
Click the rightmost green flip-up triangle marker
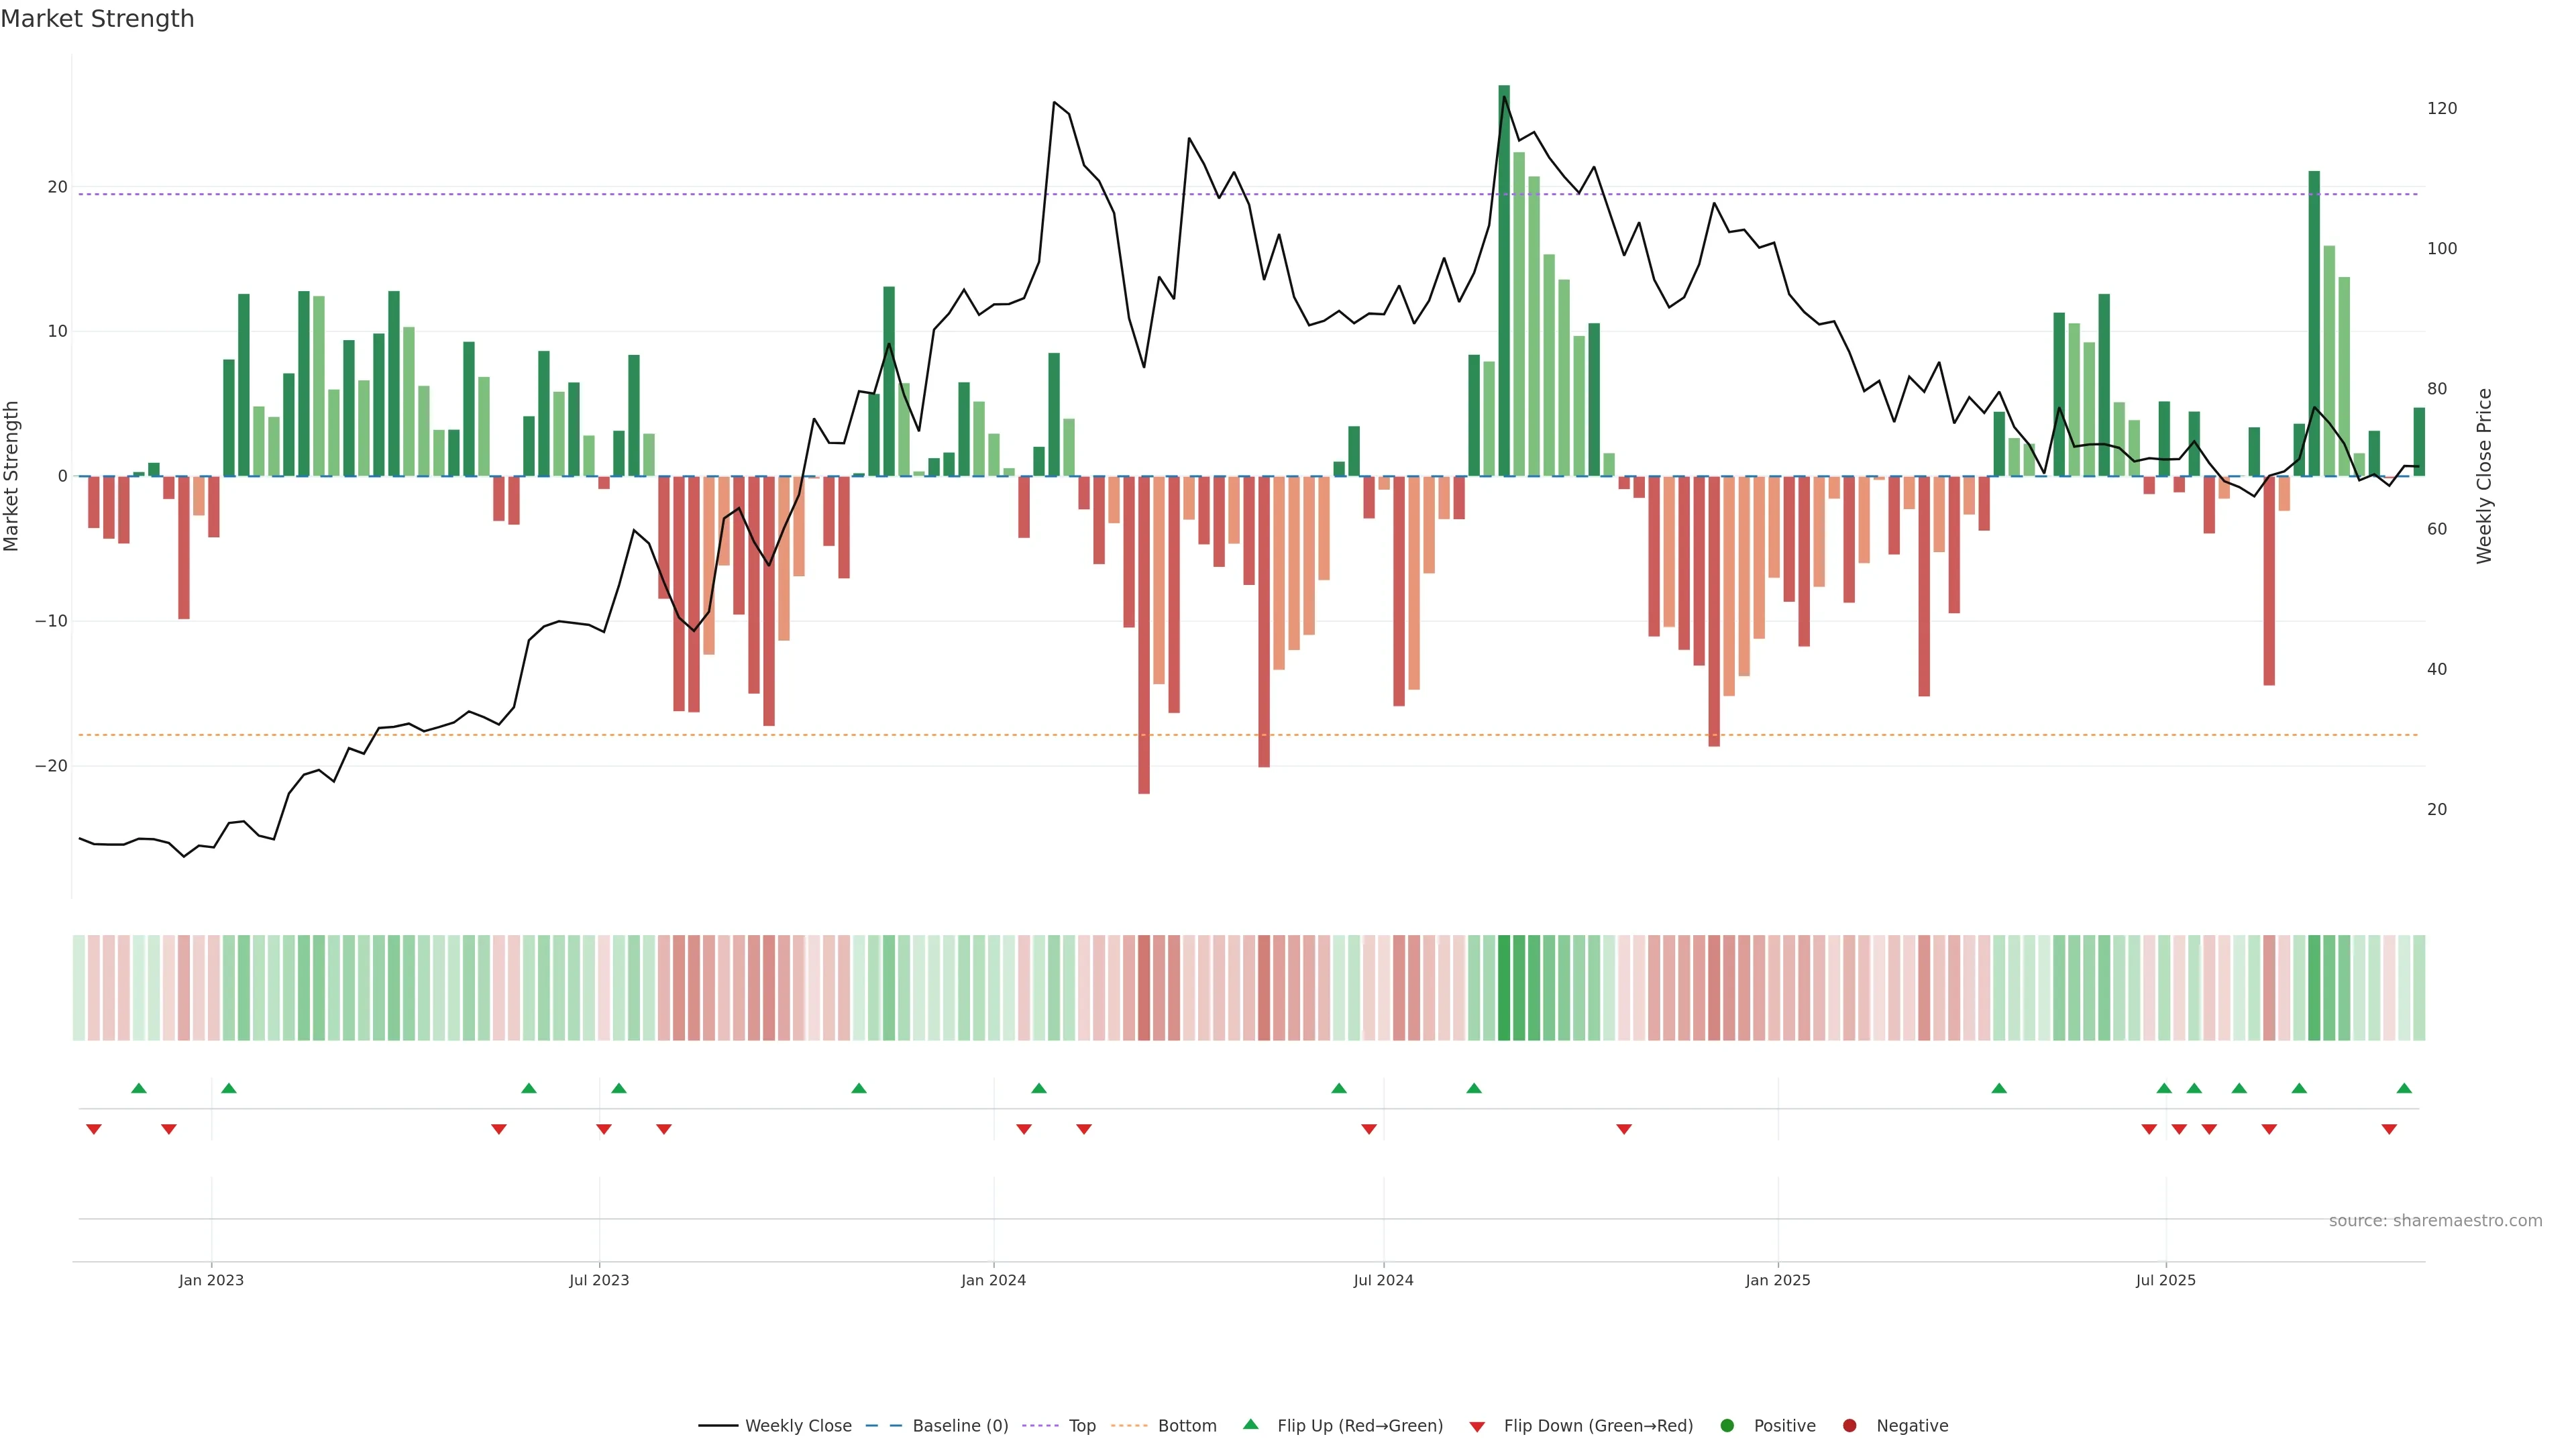click(2404, 1088)
